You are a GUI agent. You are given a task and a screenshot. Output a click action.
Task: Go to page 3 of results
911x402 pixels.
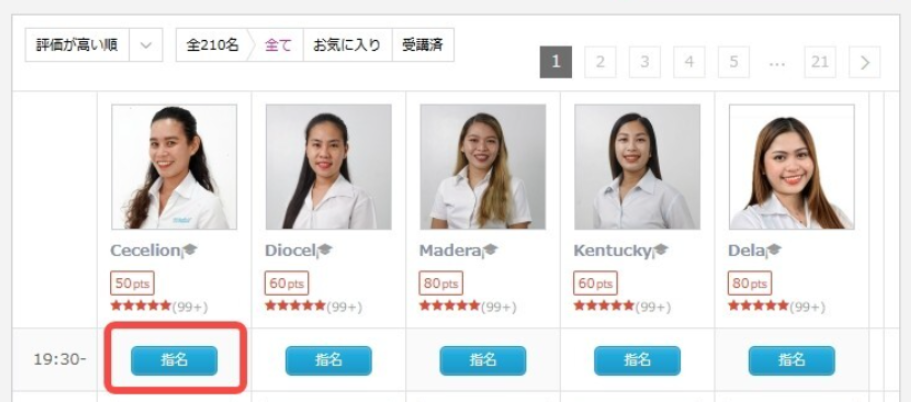645,62
